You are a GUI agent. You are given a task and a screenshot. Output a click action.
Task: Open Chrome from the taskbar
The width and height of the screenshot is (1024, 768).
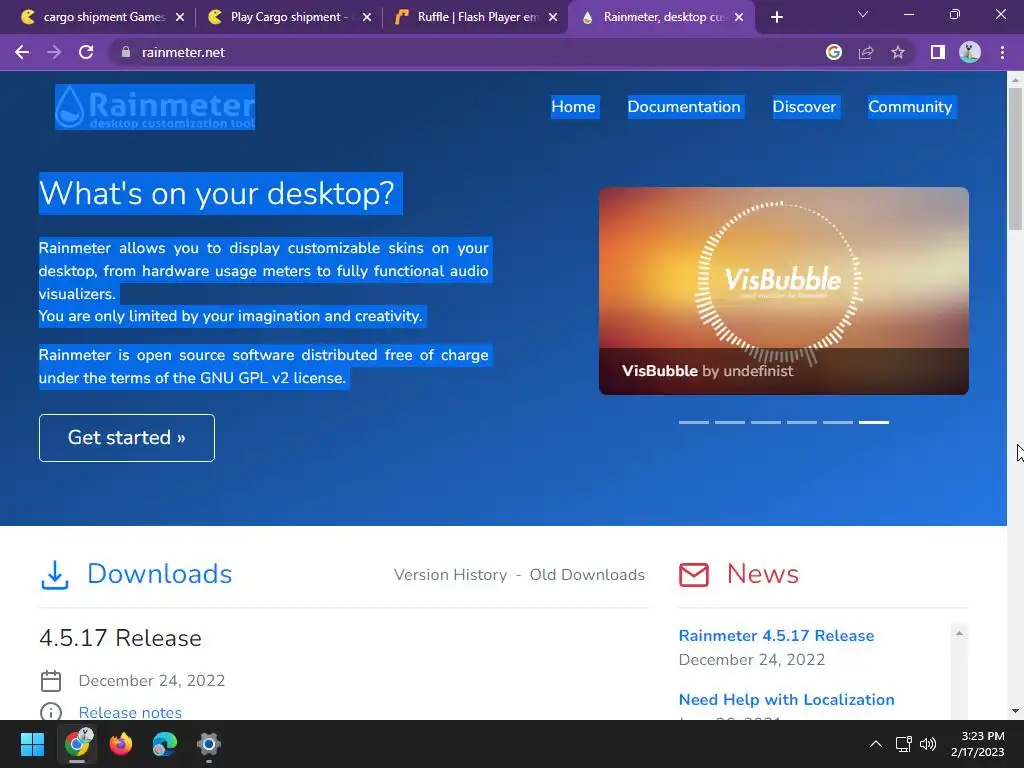pyautogui.click(x=77, y=744)
